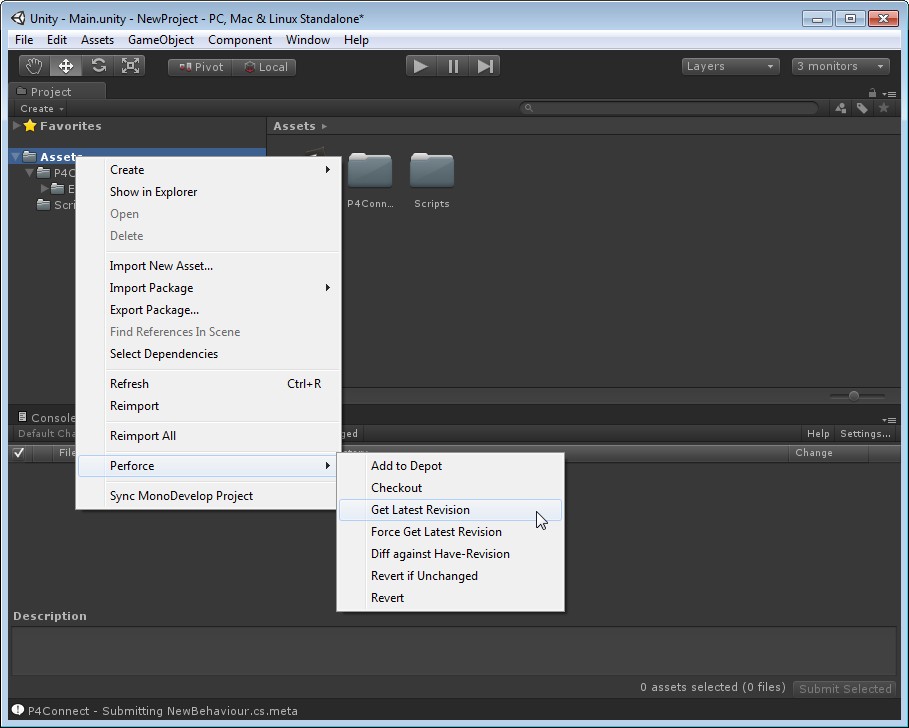Image resolution: width=909 pixels, height=728 pixels.
Task: Open the Component menu
Action: [x=240, y=39]
